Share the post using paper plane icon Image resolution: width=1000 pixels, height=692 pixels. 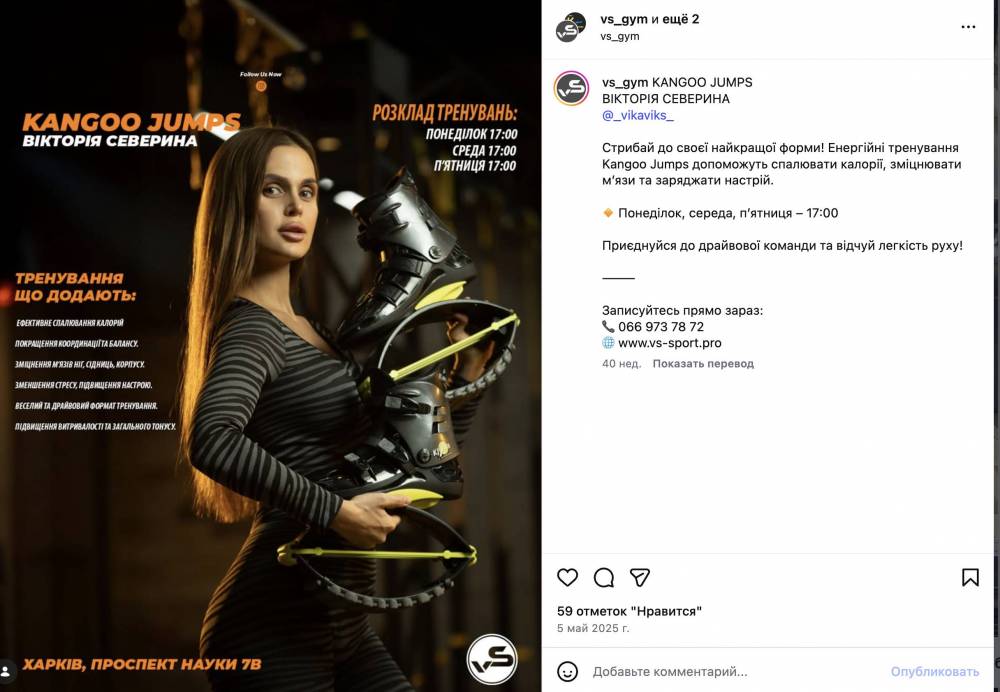[640, 577]
